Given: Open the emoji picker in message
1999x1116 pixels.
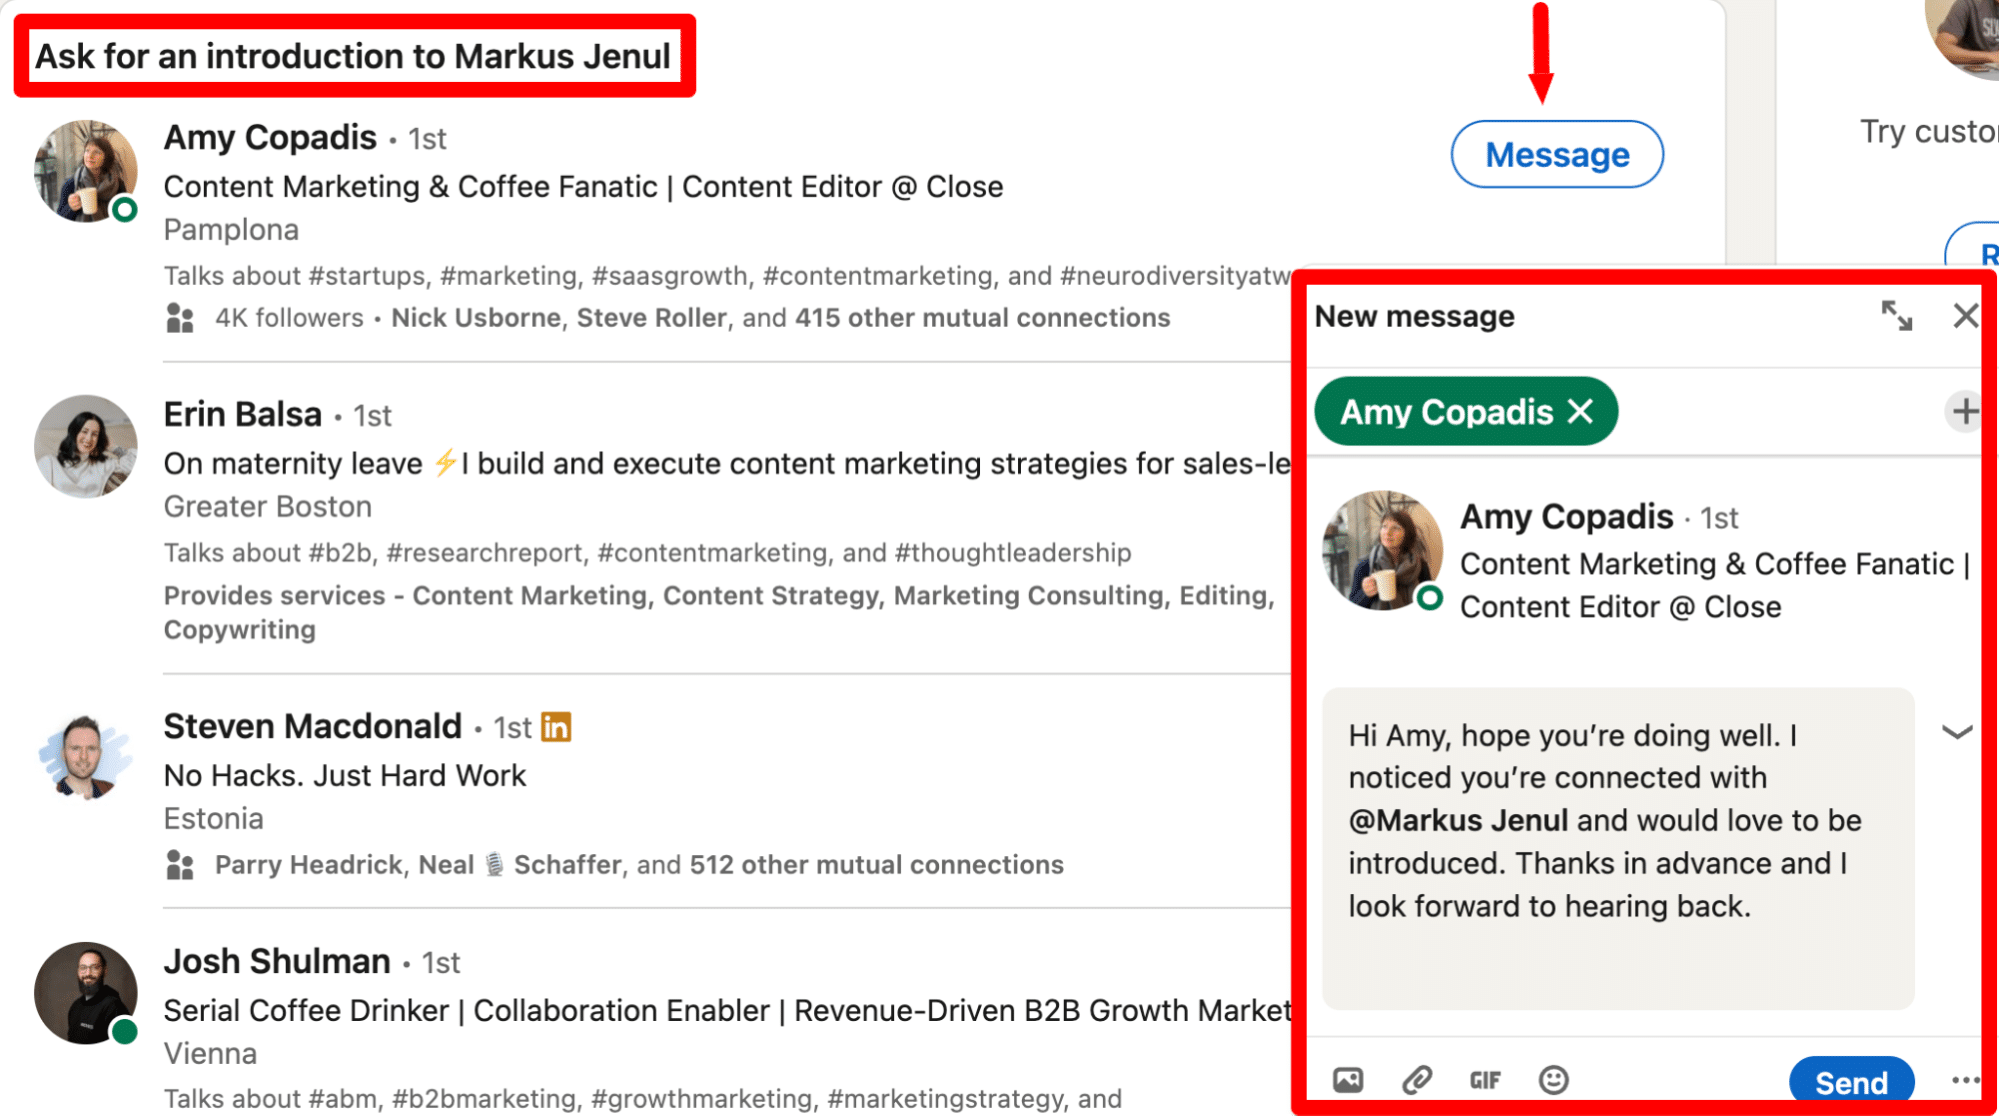Looking at the screenshot, I should pyautogui.click(x=1553, y=1080).
